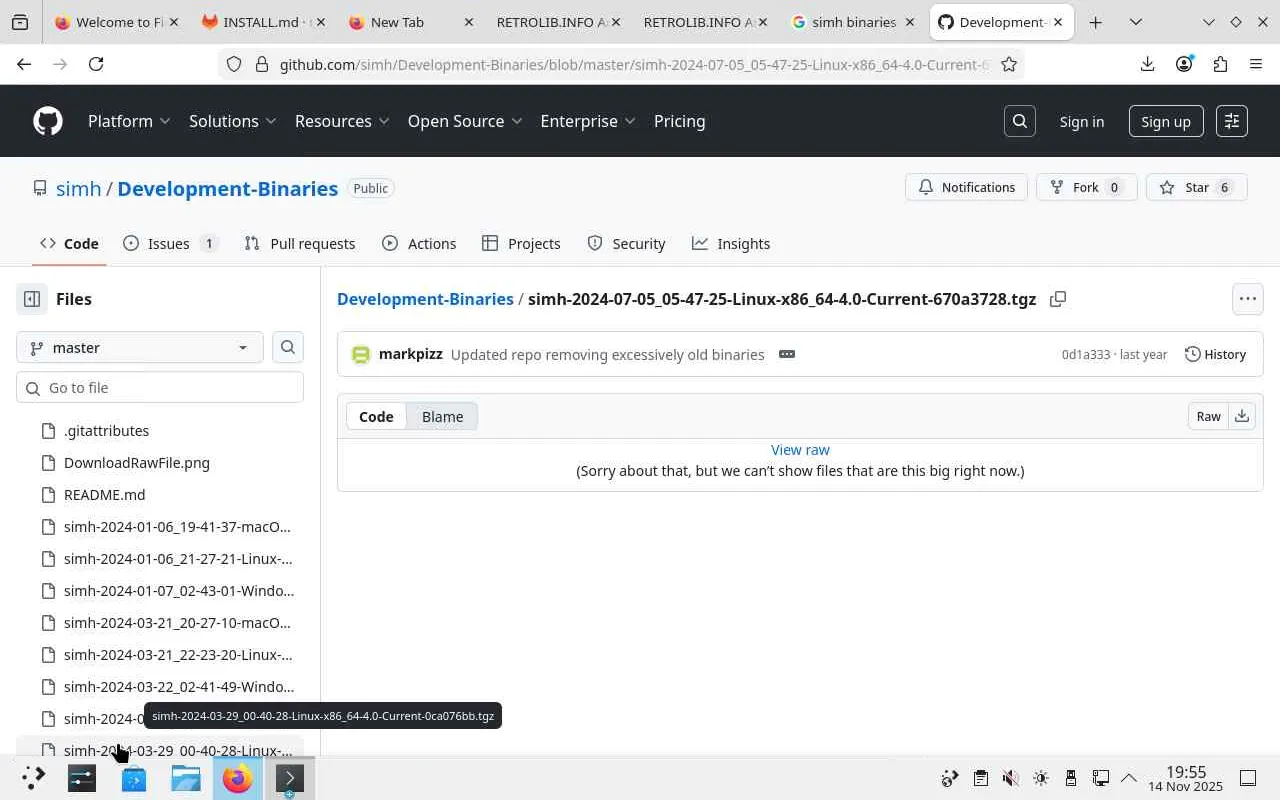
Task: Open the file History
Action: (x=1215, y=354)
